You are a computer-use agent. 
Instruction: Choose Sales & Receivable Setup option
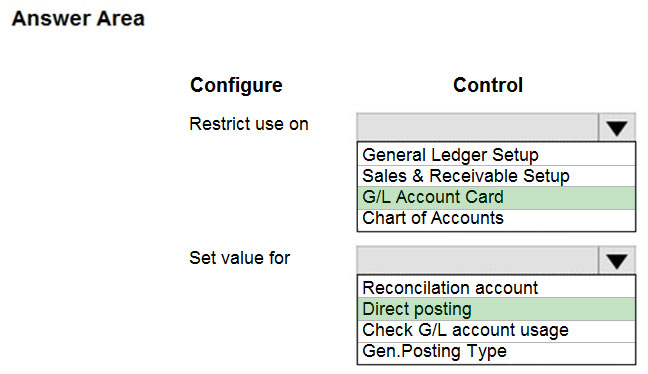(x=496, y=176)
